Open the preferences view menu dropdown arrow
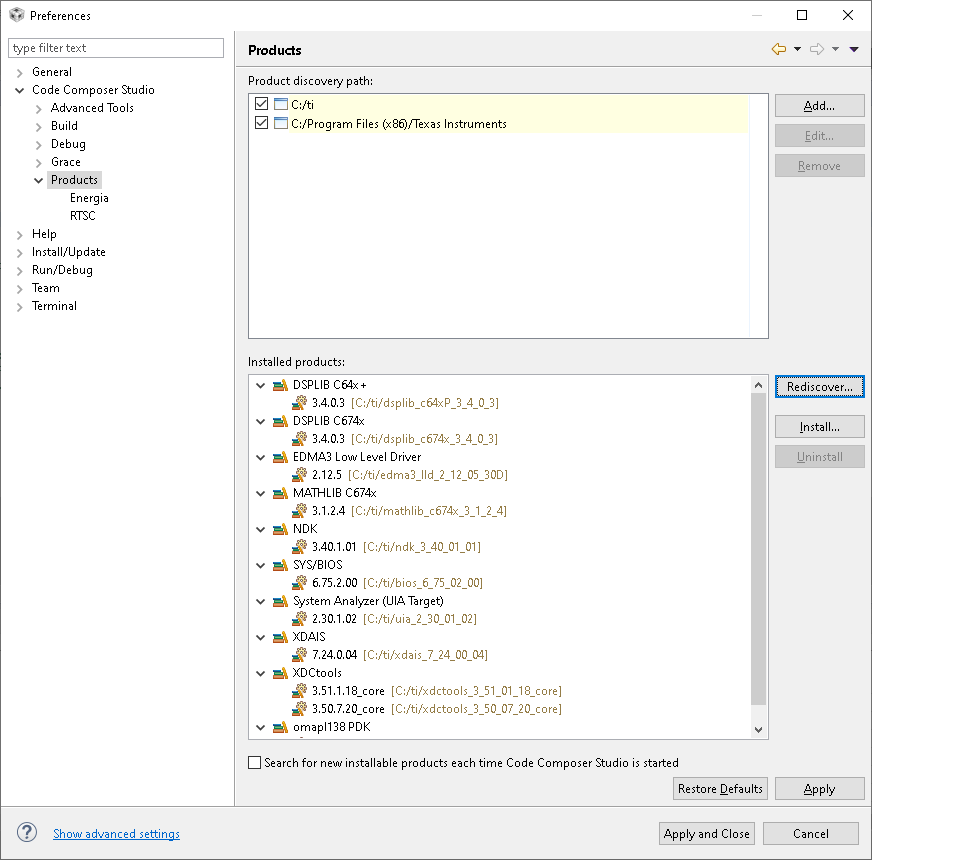The width and height of the screenshot is (960, 860). pos(854,49)
